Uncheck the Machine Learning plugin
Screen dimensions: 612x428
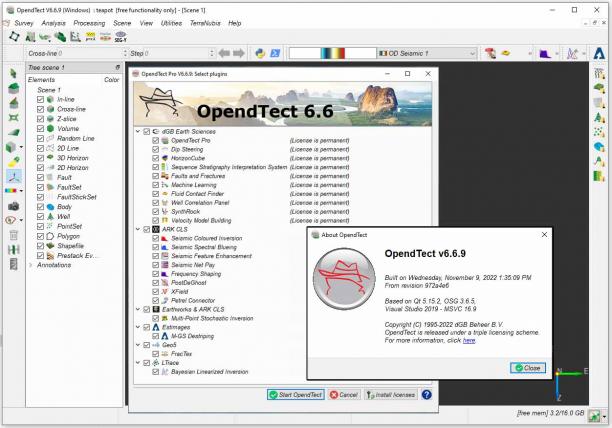point(155,185)
